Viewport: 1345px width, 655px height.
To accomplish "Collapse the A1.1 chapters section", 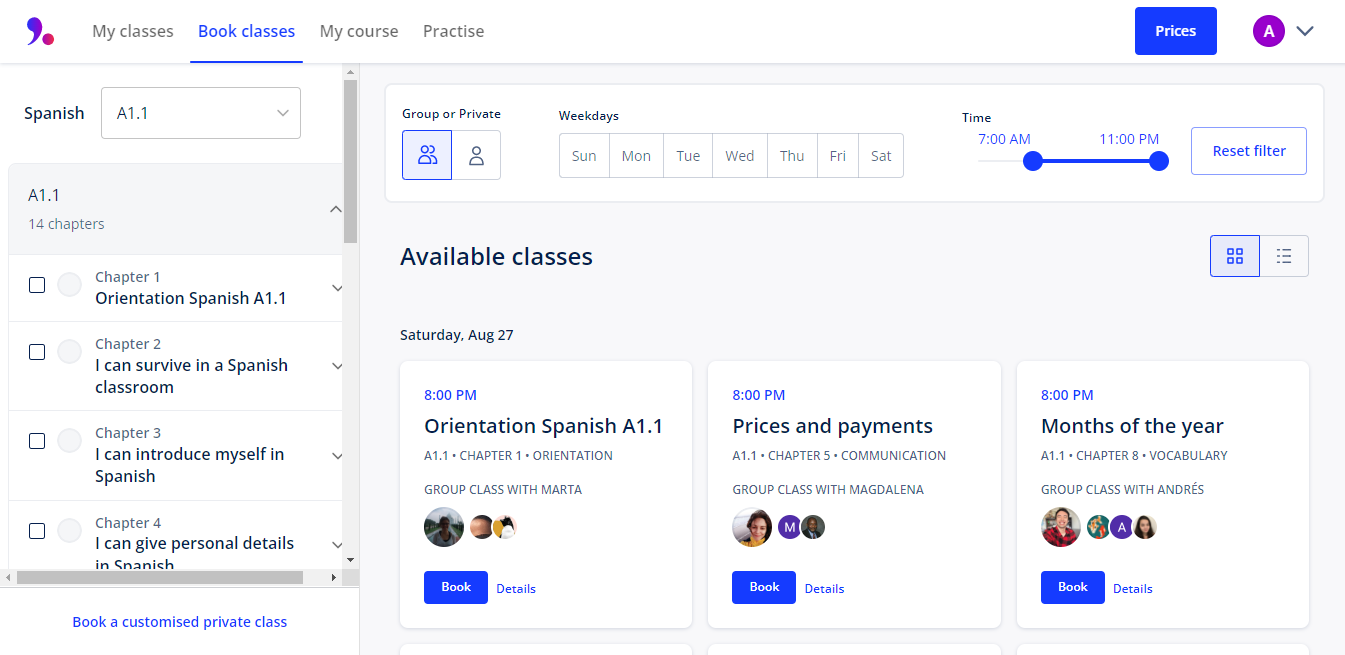I will tap(336, 209).
